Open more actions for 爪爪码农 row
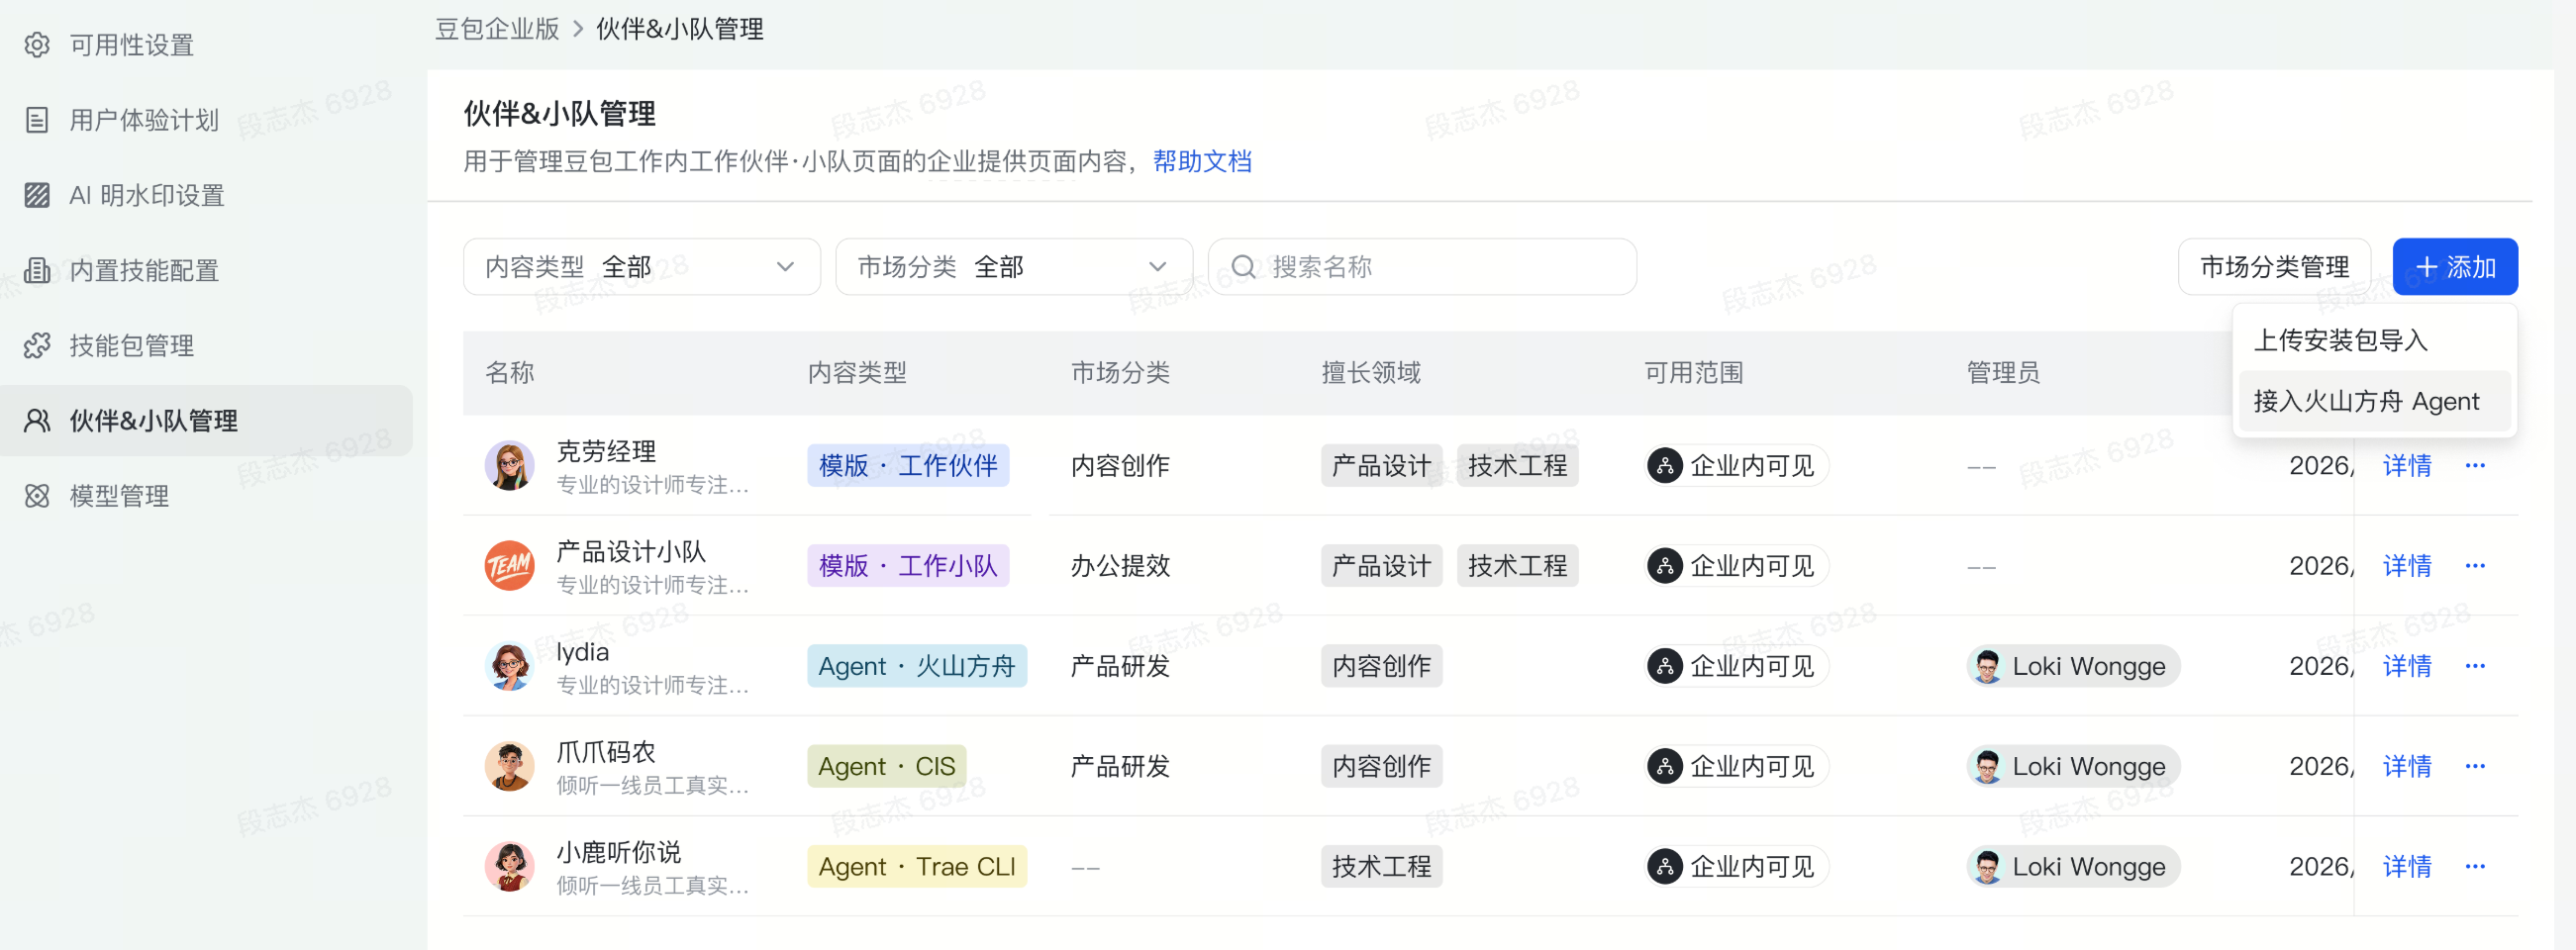Image resolution: width=2576 pixels, height=950 pixels. coord(2475,766)
